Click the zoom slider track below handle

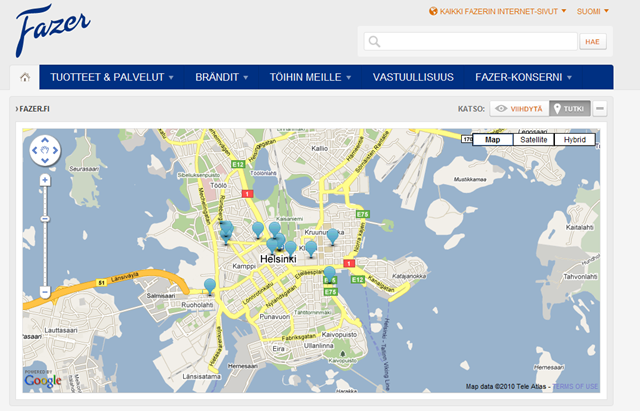[45, 254]
